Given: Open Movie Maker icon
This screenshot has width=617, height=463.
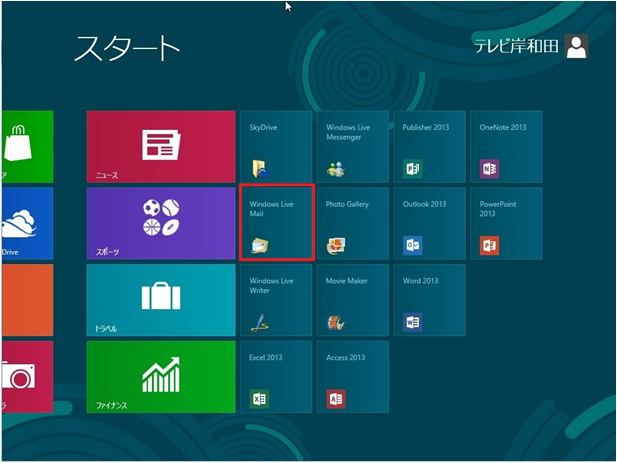Looking at the screenshot, I should click(x=336, y=323).
